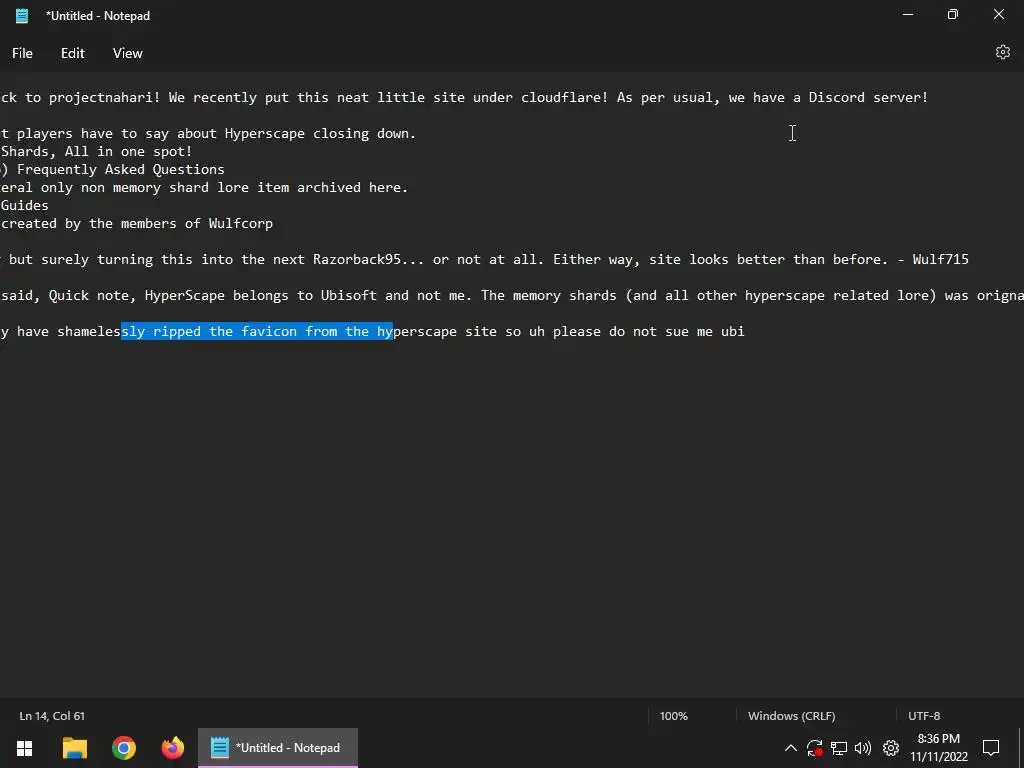Close the Notepad window
Image resolution: width=1024 pixels, height=768 pixels.
pyautogui.click(x=999, y=14)
